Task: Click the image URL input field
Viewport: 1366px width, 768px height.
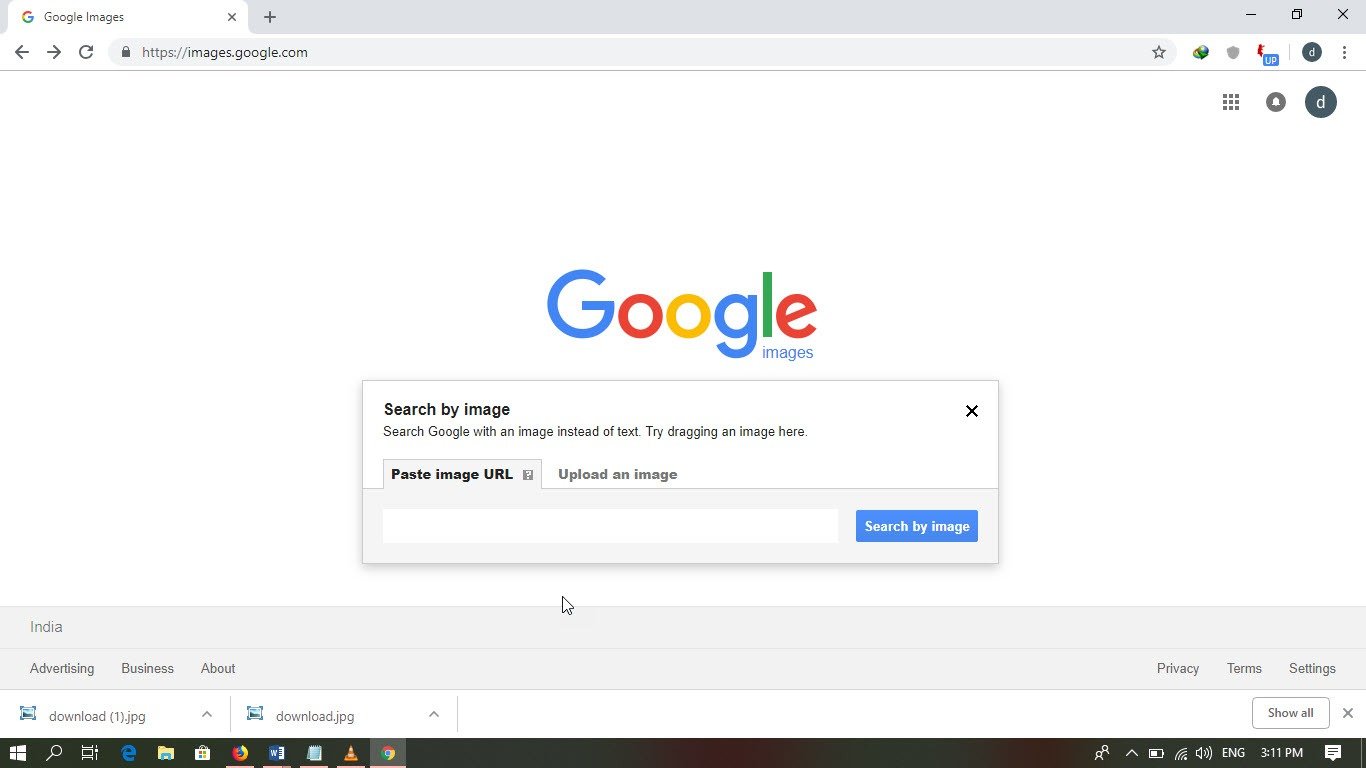Action: point(610,526)
